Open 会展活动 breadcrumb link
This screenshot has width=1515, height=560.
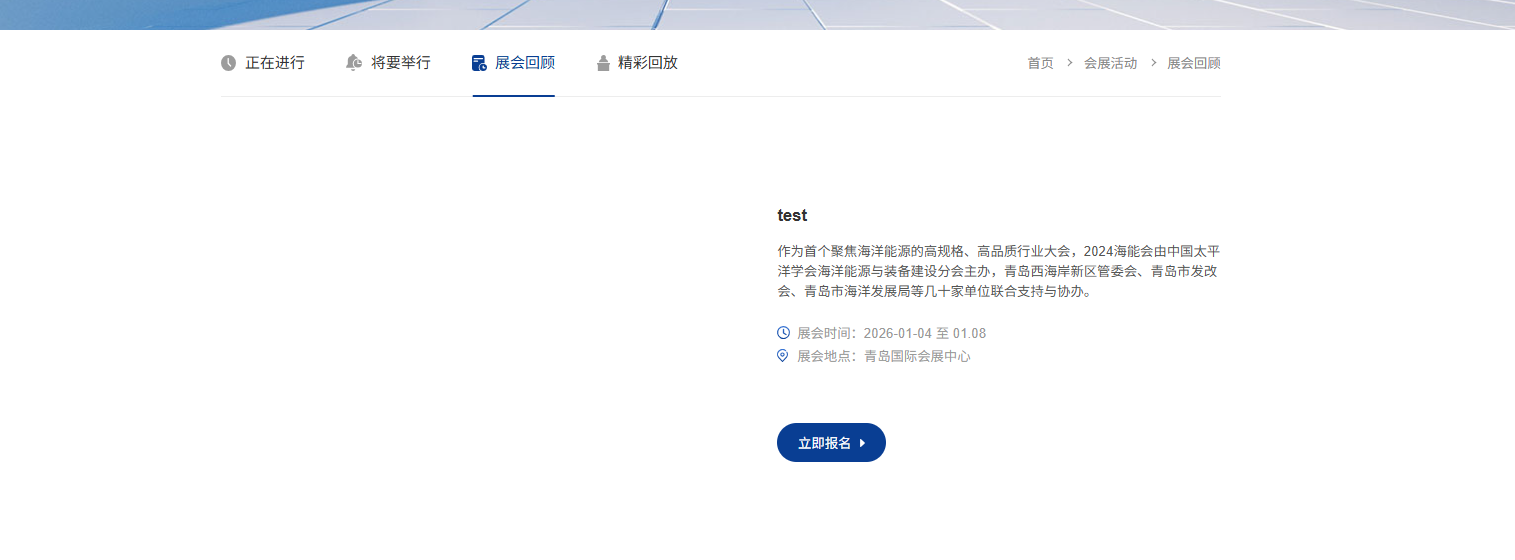click(x=1110, y=63)
